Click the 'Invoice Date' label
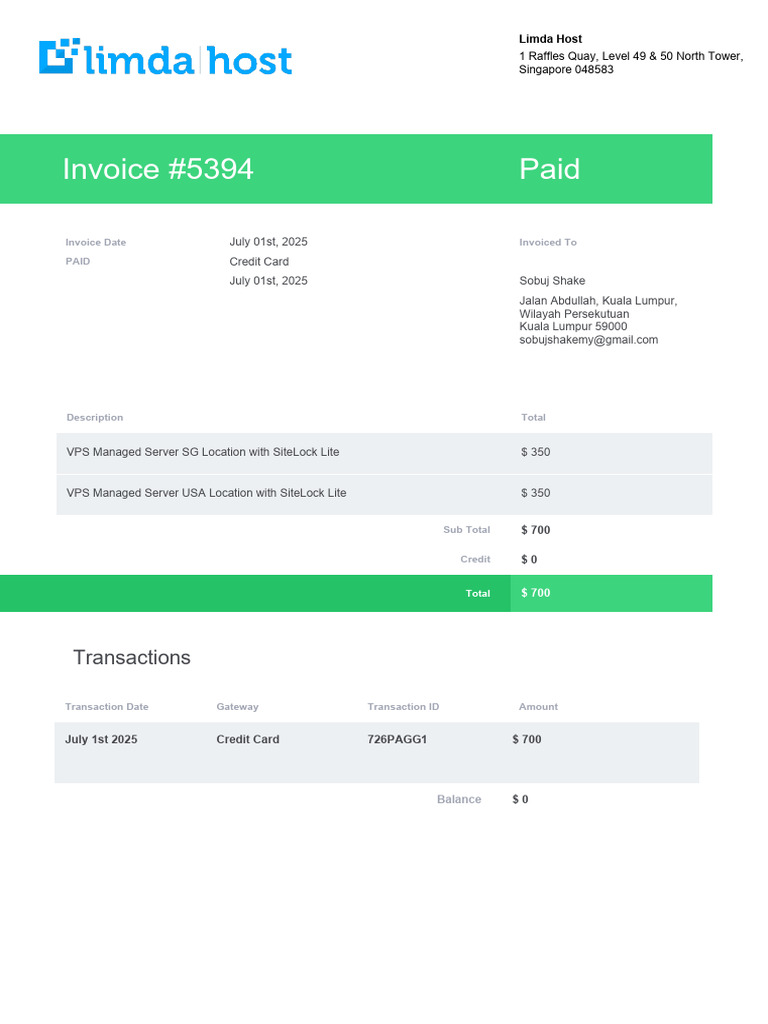This screenshot has height=1024, width=768. tap(95, 242)
